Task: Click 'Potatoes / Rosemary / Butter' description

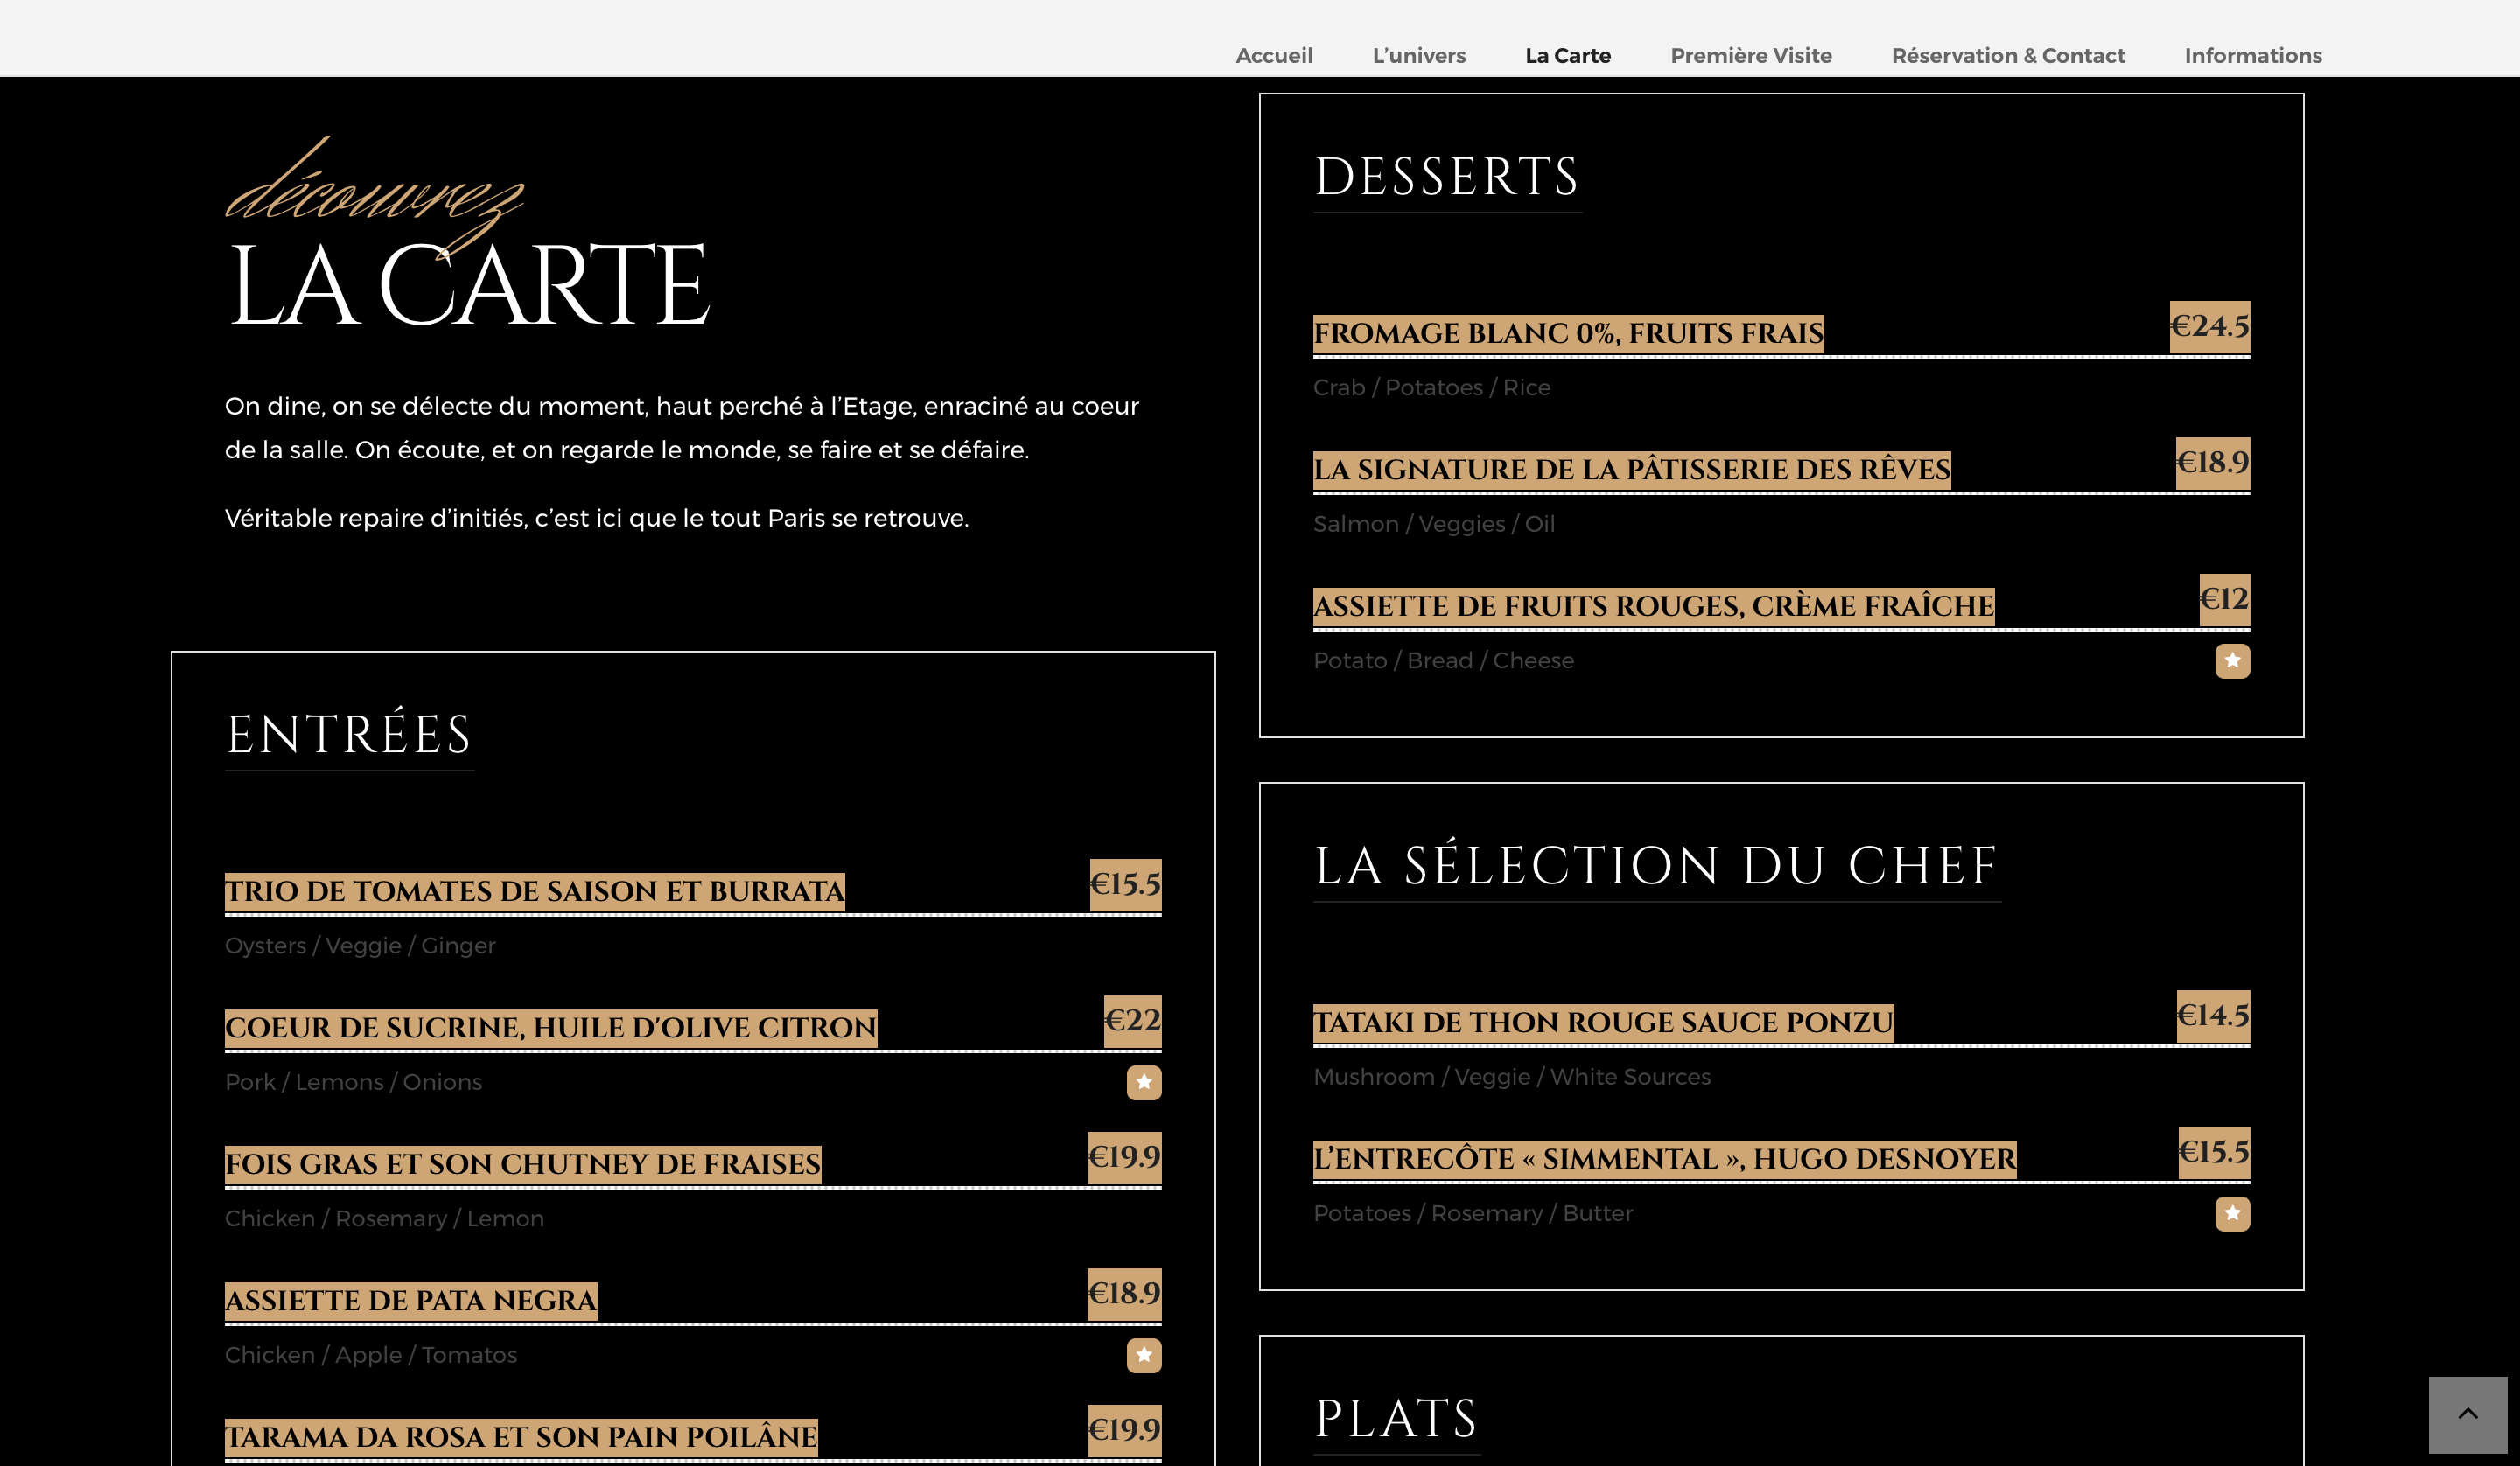Action: point(1473,1214)
